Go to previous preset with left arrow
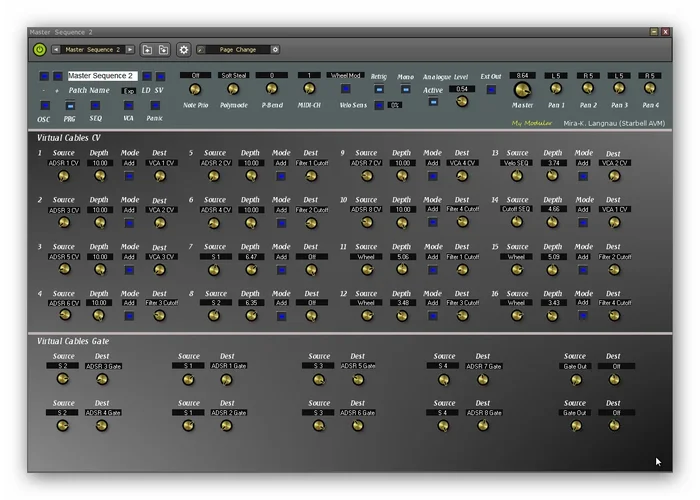 pyautogui.click(x=56, y=49)
